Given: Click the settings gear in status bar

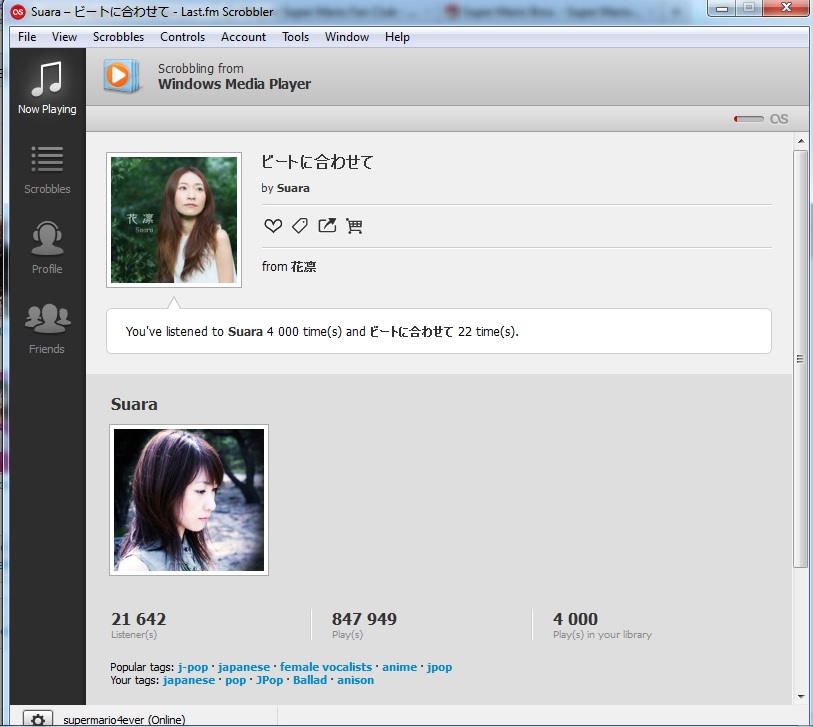Looking at the screenshot, I should click(37, 719).
